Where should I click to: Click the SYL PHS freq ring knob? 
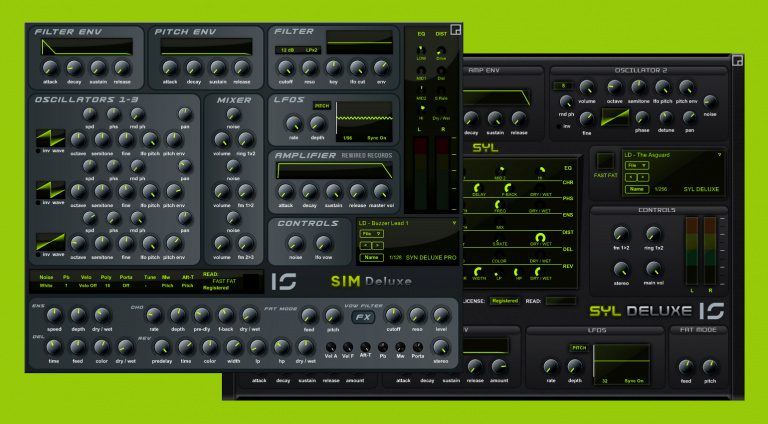(498, 204)
